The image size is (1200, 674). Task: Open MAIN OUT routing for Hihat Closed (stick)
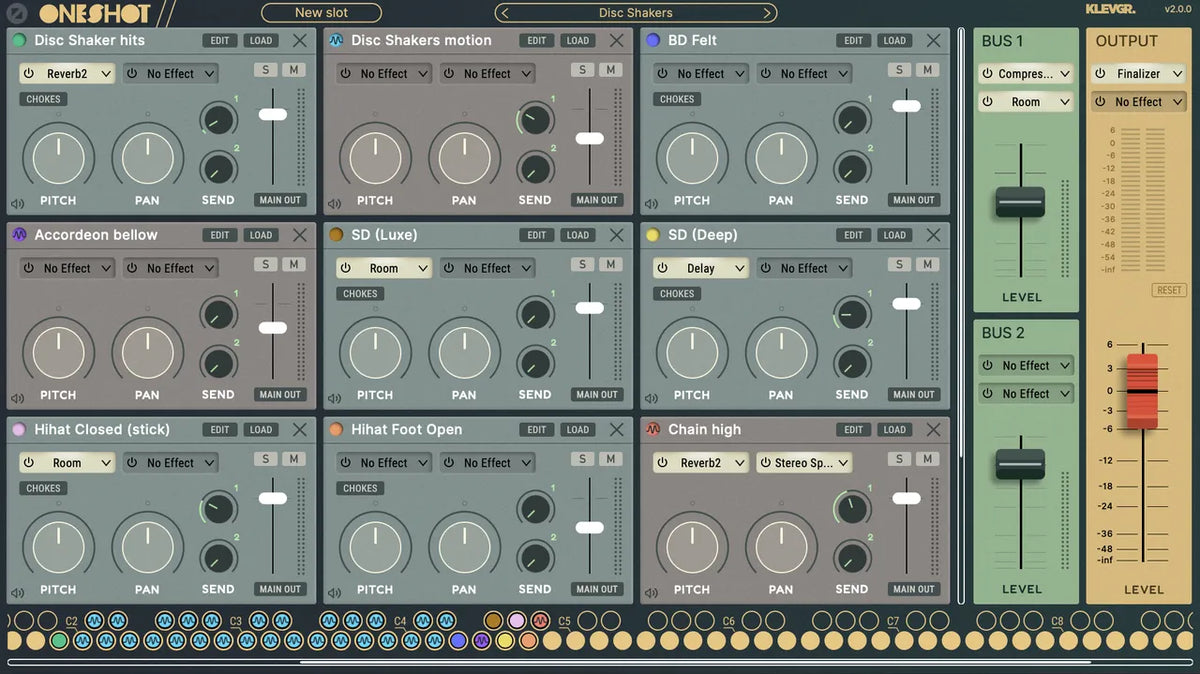pyautogui.click(x=280, y=589)
